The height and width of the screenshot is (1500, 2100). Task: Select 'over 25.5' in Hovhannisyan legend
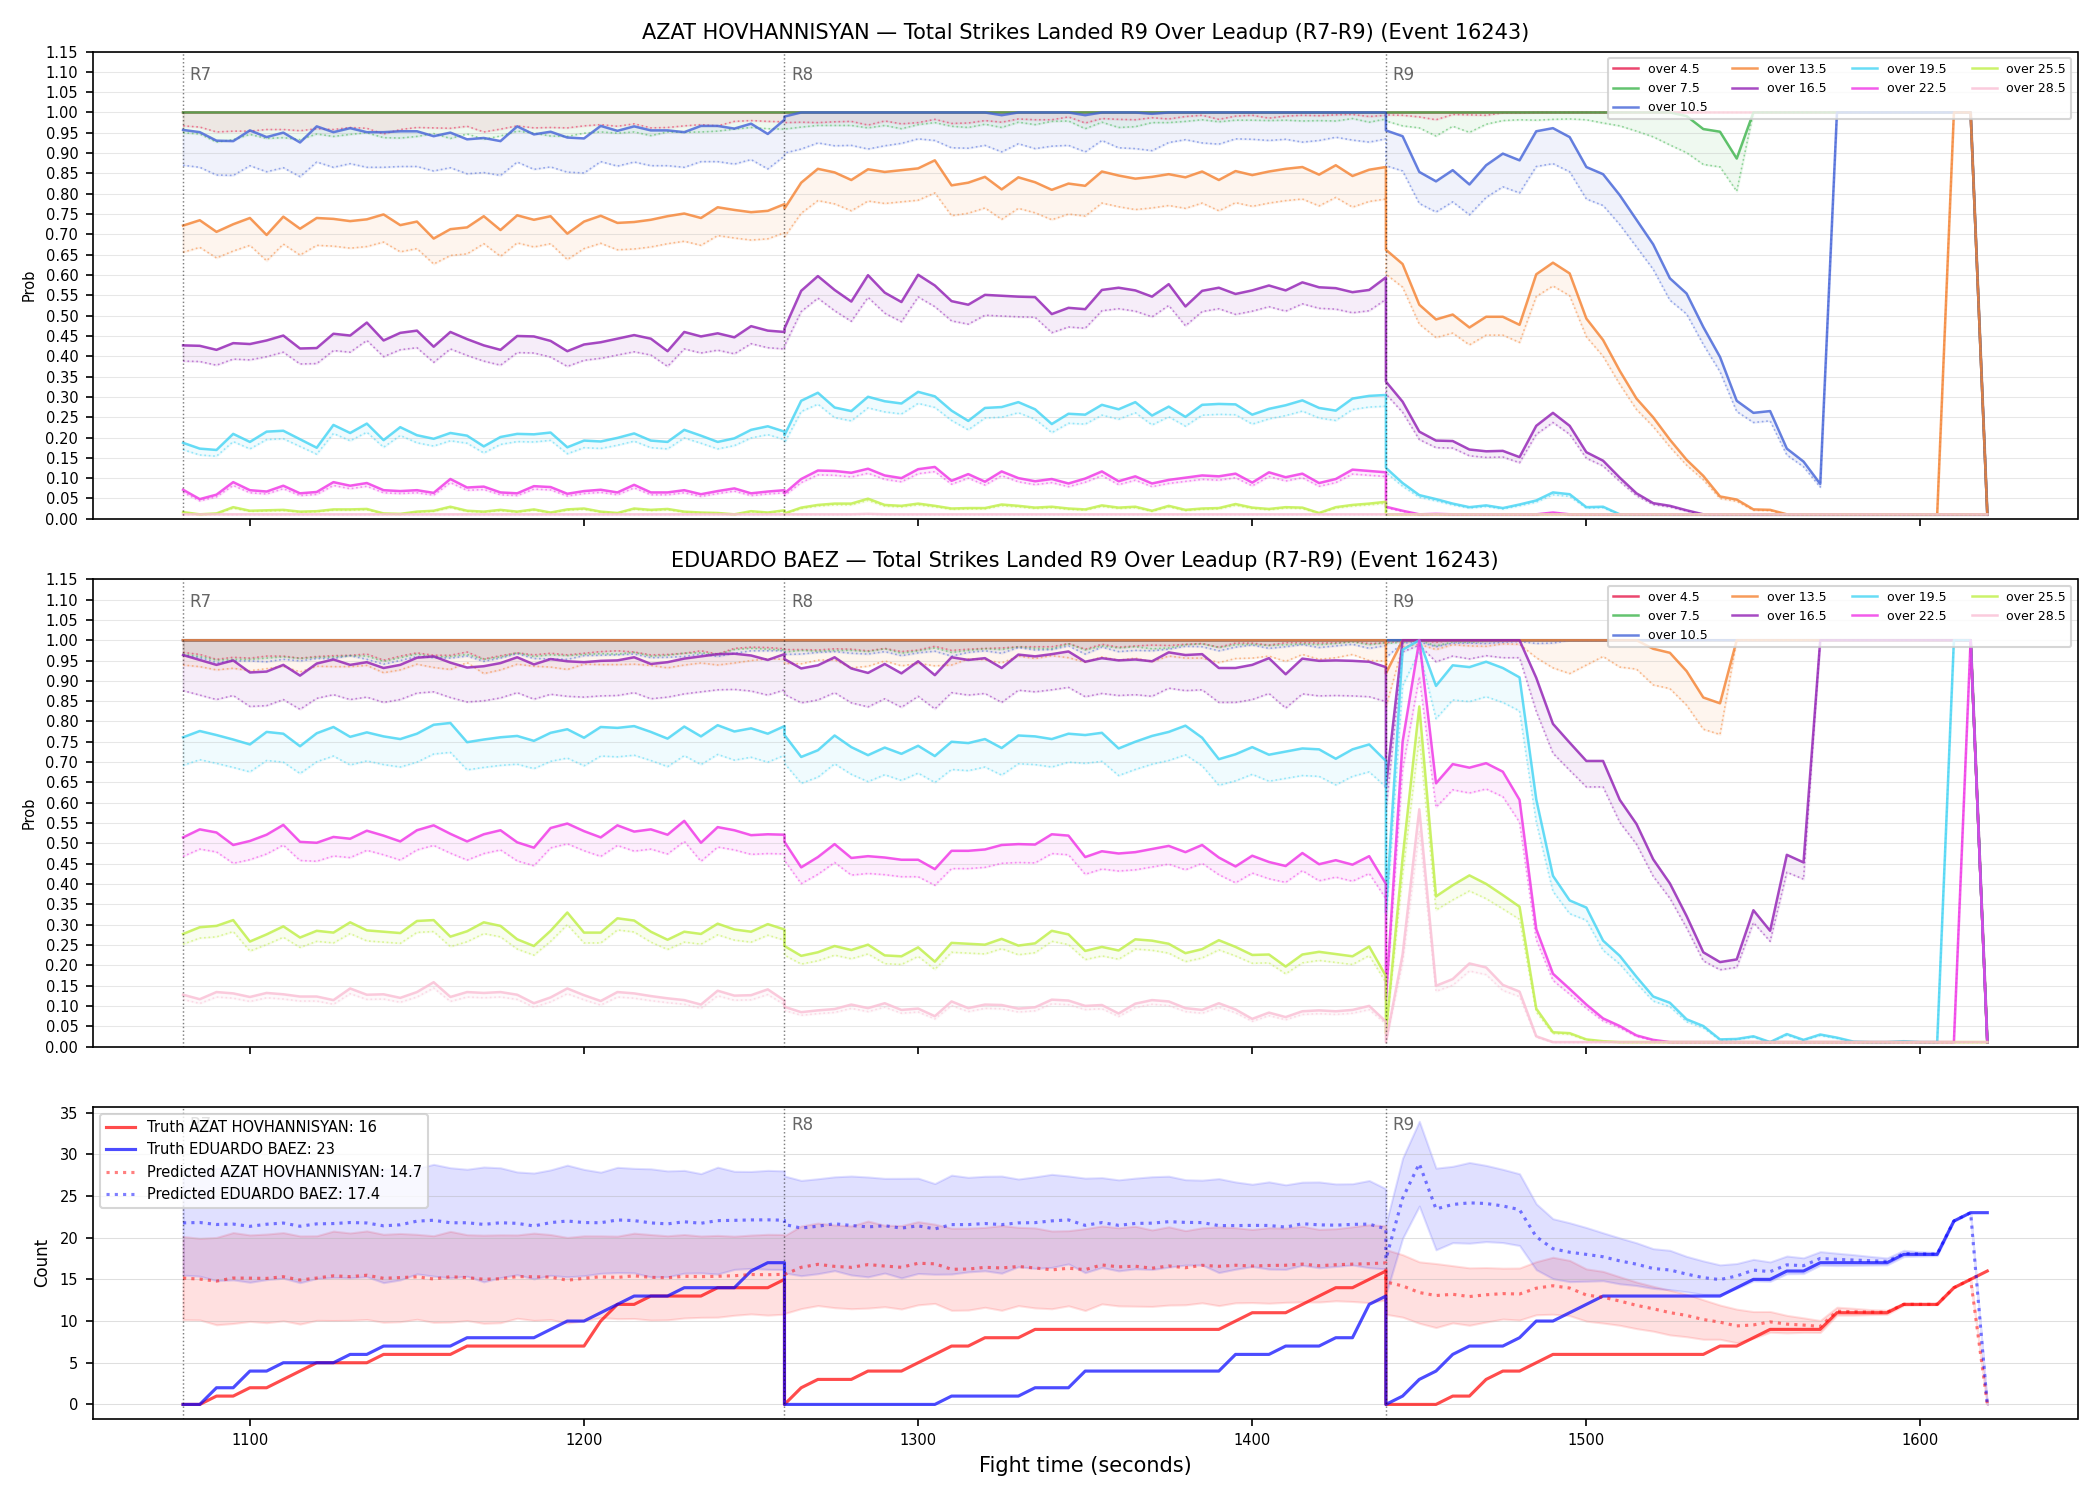click(2018, 69)
